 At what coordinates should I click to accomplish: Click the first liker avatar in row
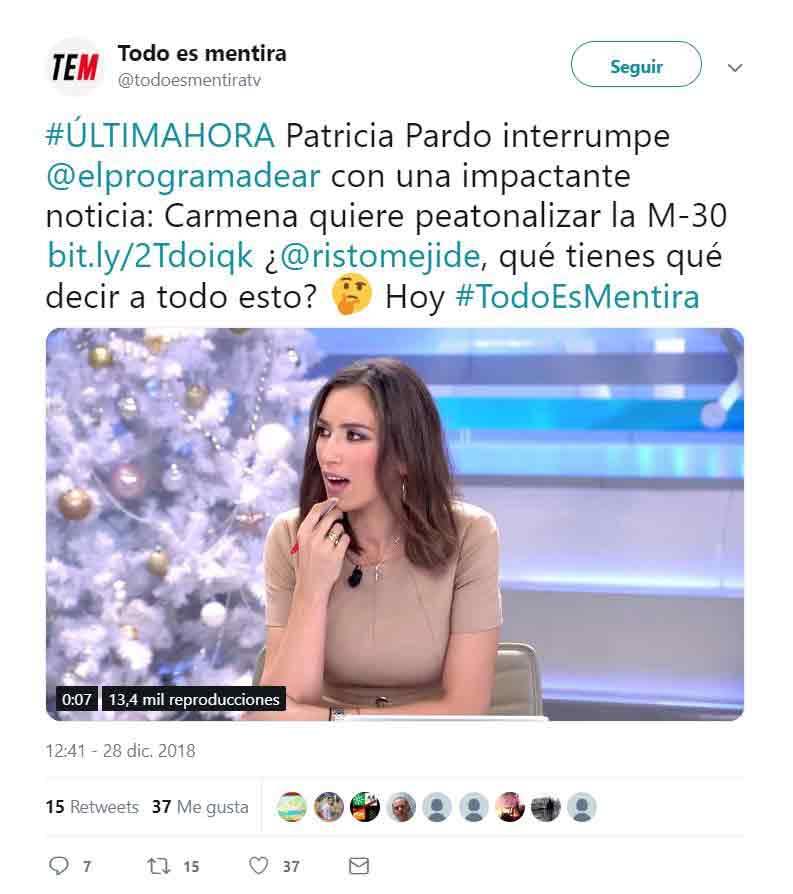point(292,807)
